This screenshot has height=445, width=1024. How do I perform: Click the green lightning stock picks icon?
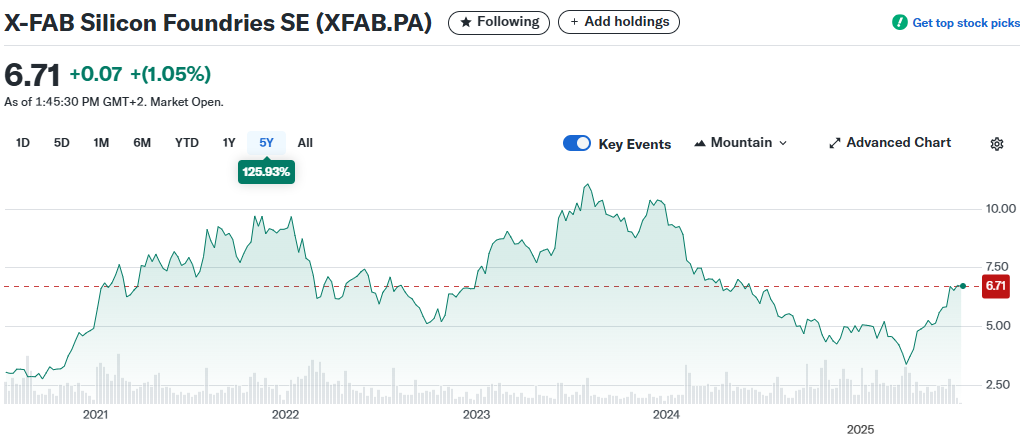pyautogui.click(x=900, y=22)
